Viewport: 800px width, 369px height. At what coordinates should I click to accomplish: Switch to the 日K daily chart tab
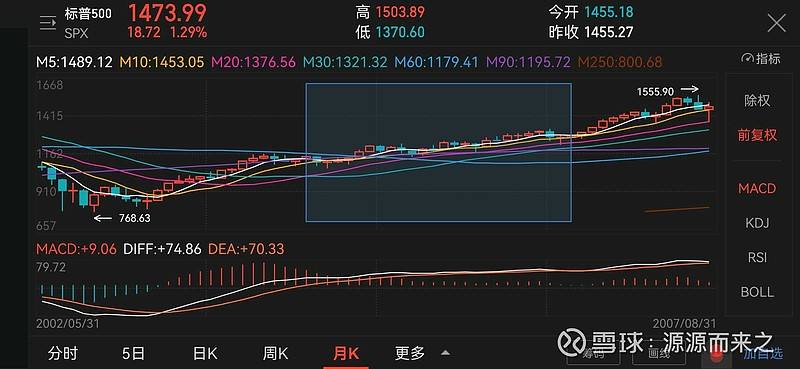(205, 353)
